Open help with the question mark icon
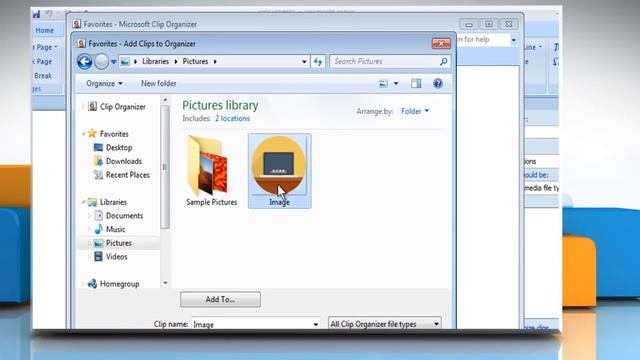Viewport: 640px width, 360px height. point(438,84)
